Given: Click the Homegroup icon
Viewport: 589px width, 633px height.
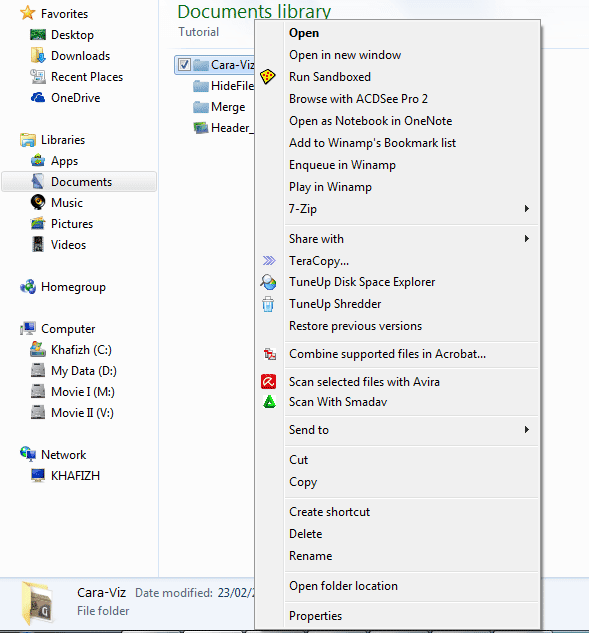Looking at the screenshot, I should click(x=28, y=287).
